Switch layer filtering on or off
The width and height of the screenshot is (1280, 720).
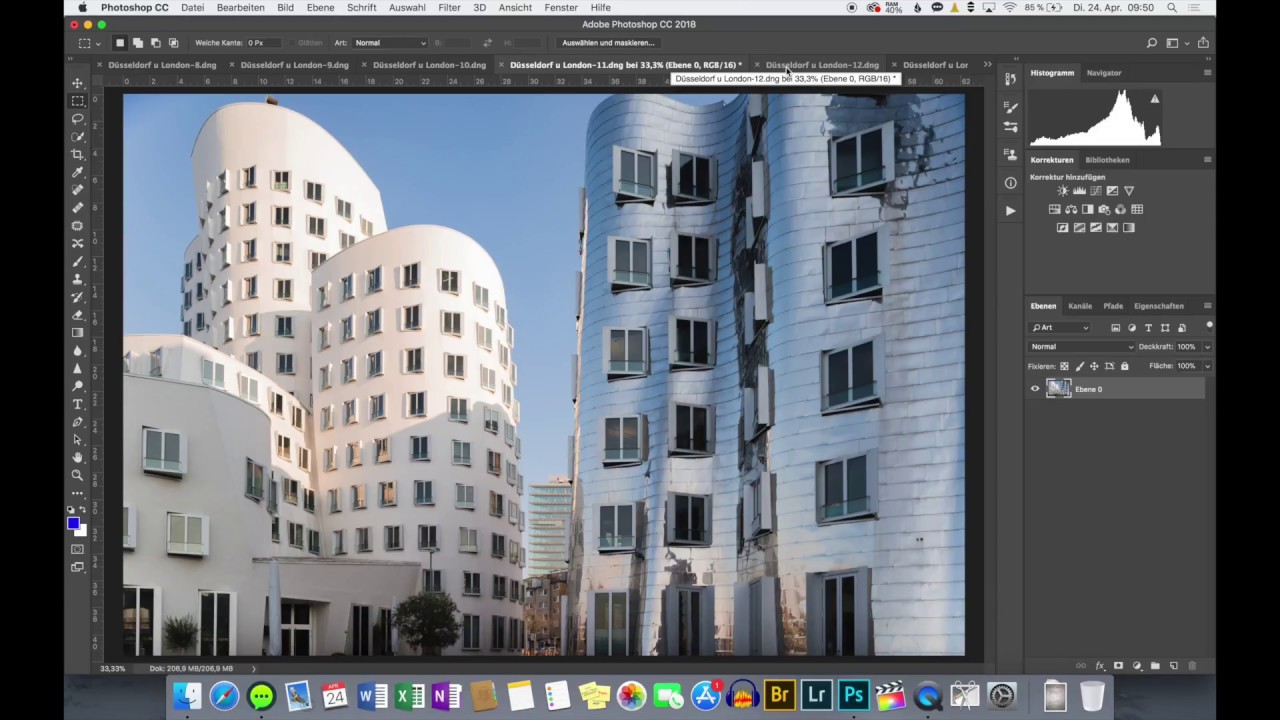tap(1209, 326)
